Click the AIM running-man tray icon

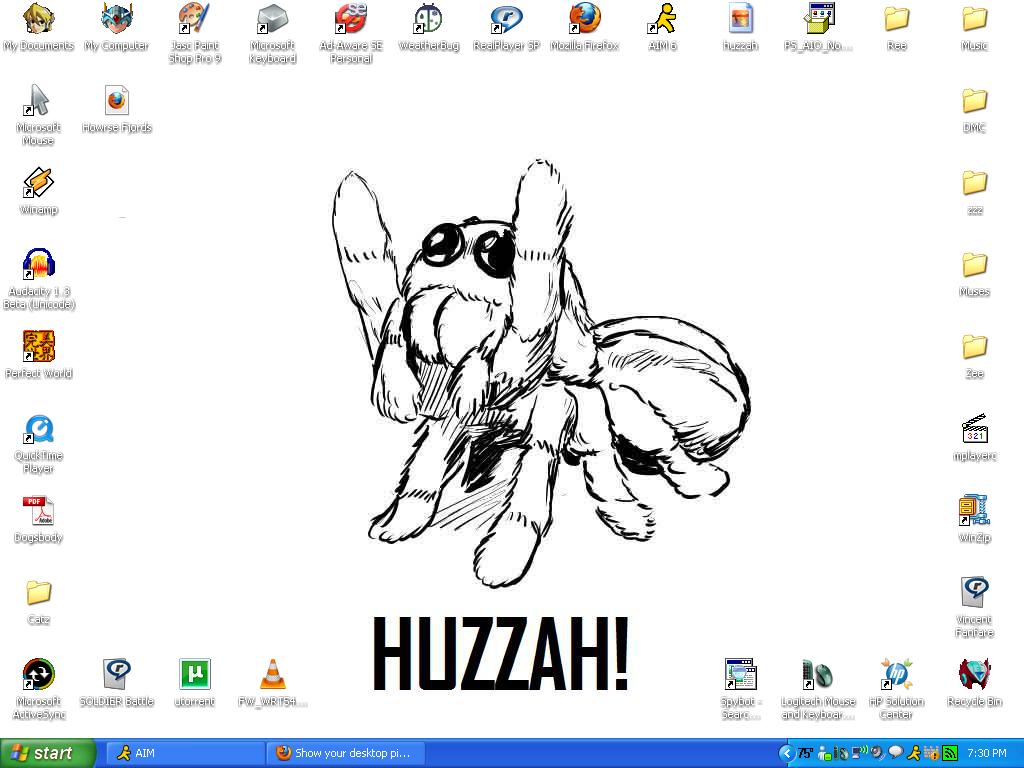tap(914, 753)
